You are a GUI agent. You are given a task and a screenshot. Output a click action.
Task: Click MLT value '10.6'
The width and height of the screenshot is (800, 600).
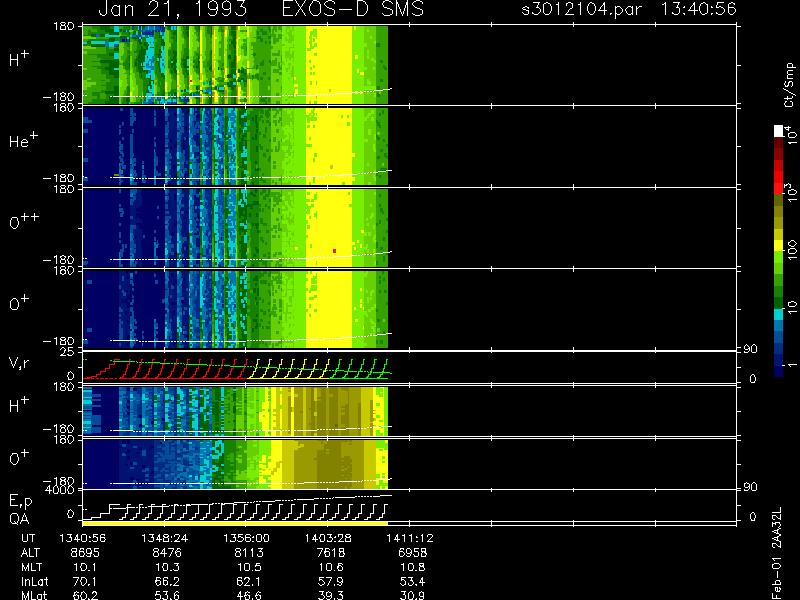coord(331,567)
